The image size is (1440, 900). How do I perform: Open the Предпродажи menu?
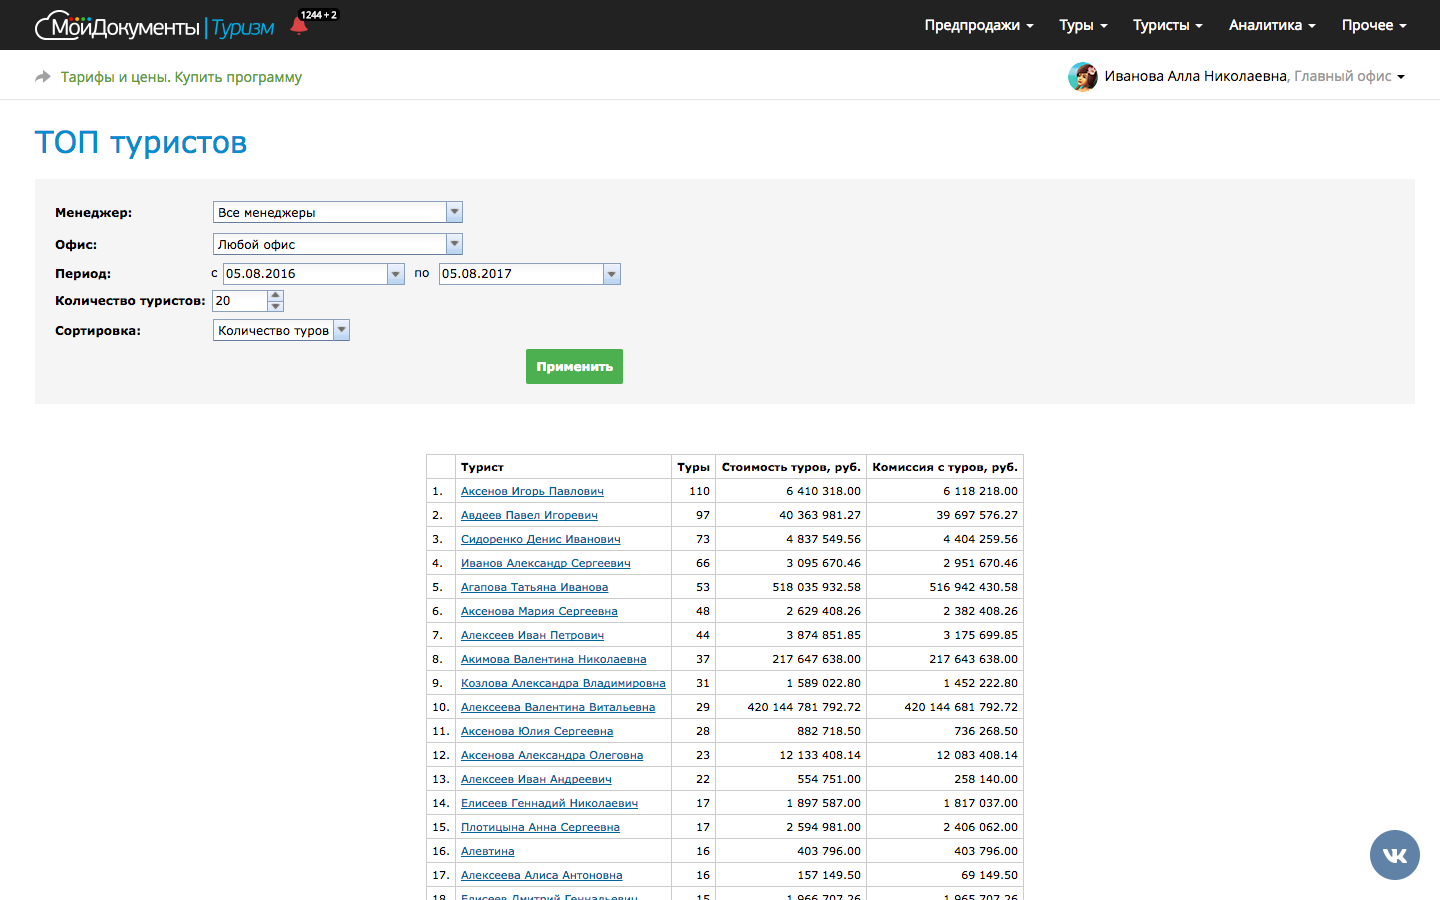(x=978, y=25)
